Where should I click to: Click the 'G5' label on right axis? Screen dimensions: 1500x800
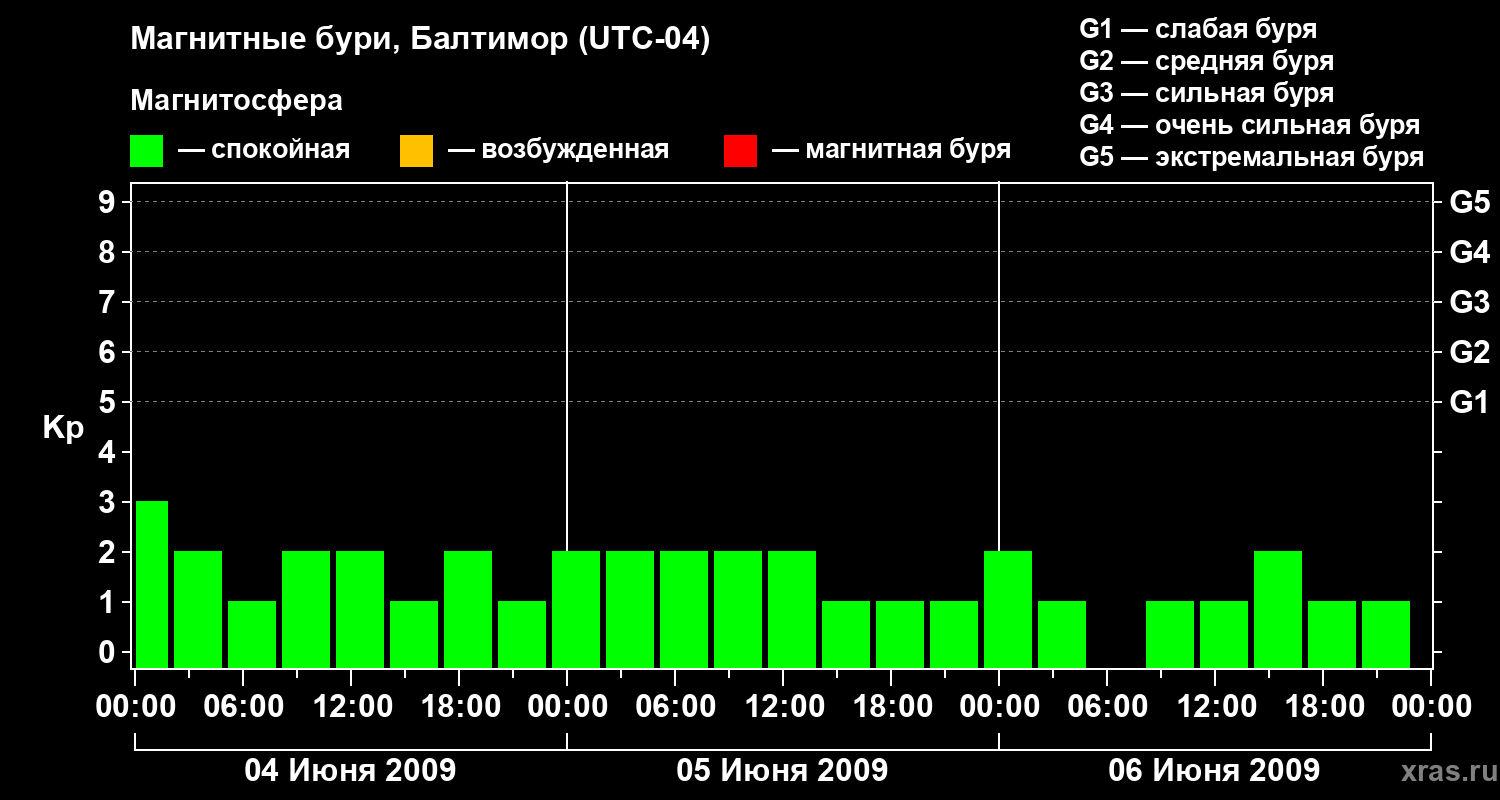[1469, 202]
